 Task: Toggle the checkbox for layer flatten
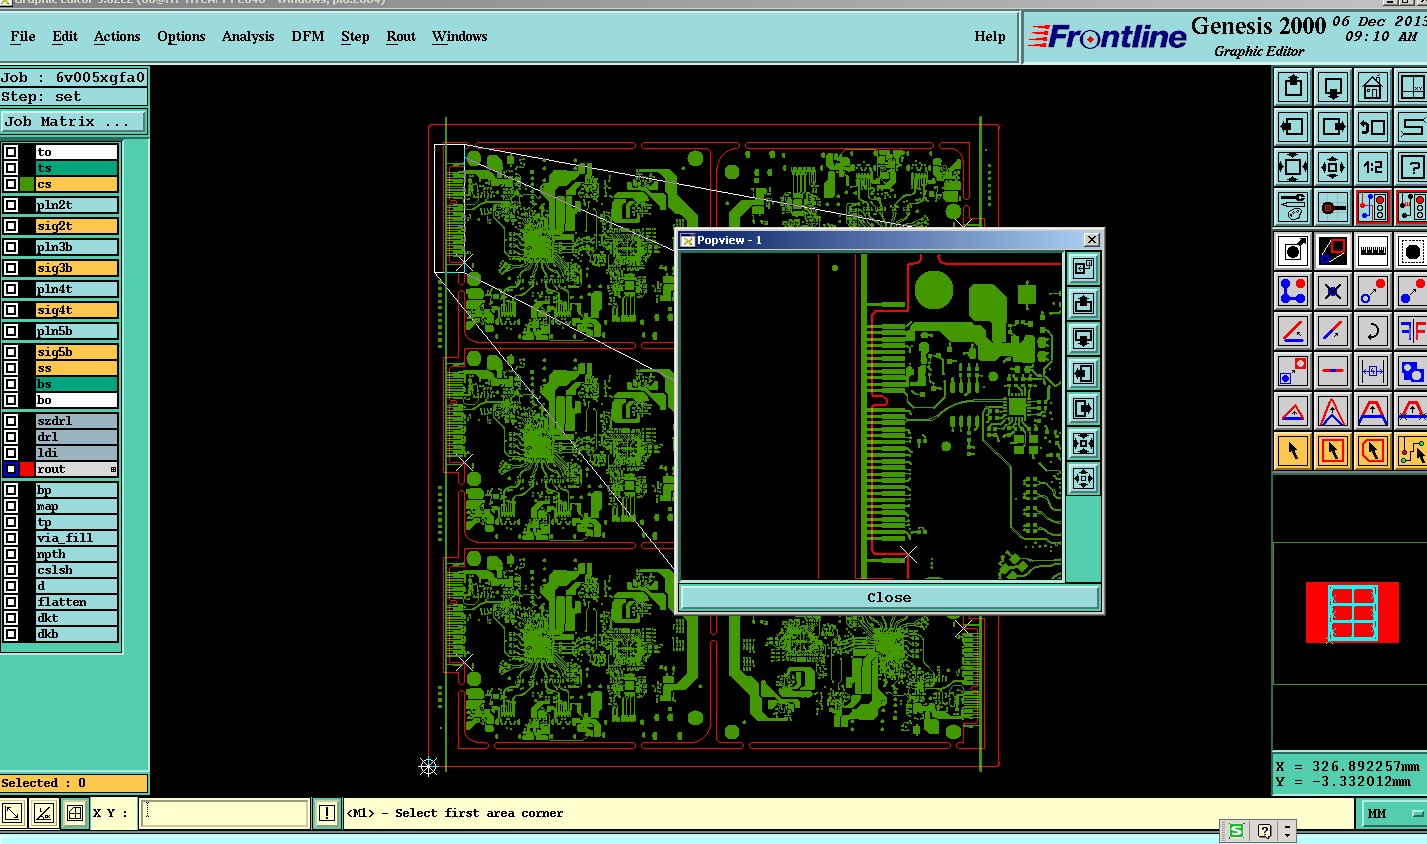tap(11, 602)
